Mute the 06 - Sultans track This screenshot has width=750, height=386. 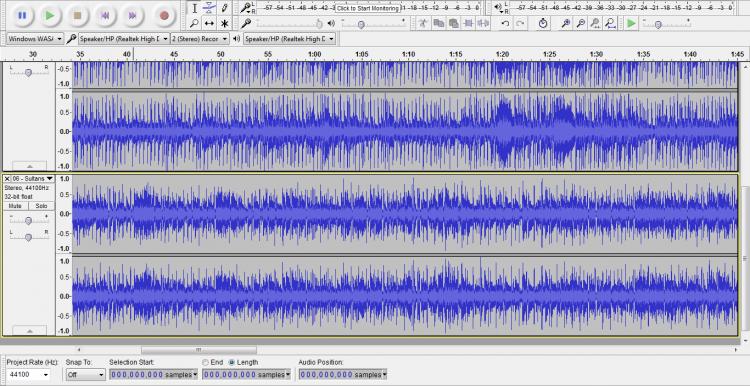pyautogui.click(x=15, y=206)
